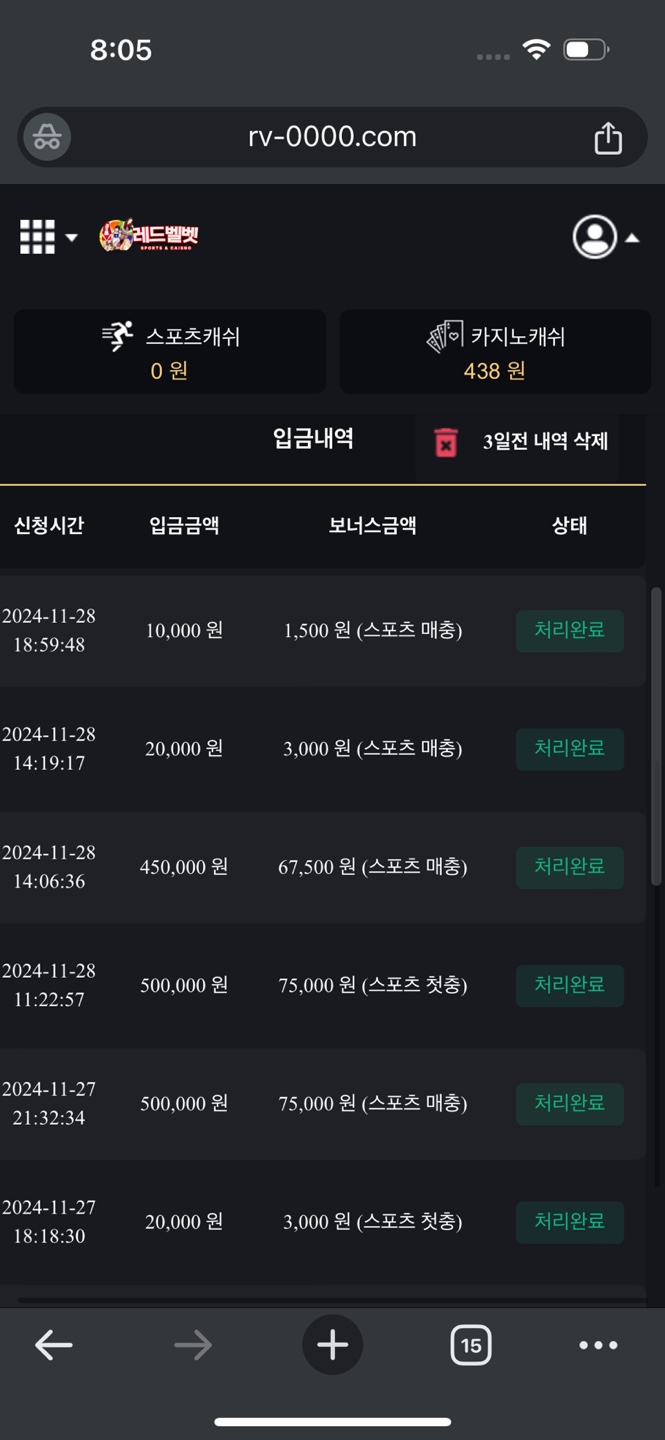Click the 3일전 내역 삭제 button

pos(545,441)
